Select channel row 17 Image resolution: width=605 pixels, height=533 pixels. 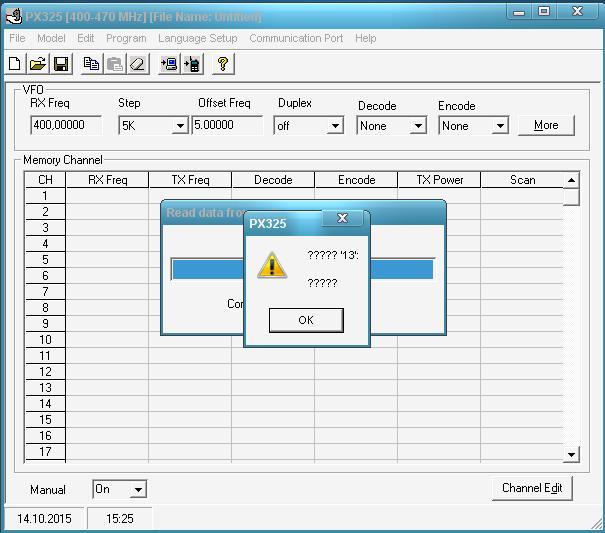(45, 452)
